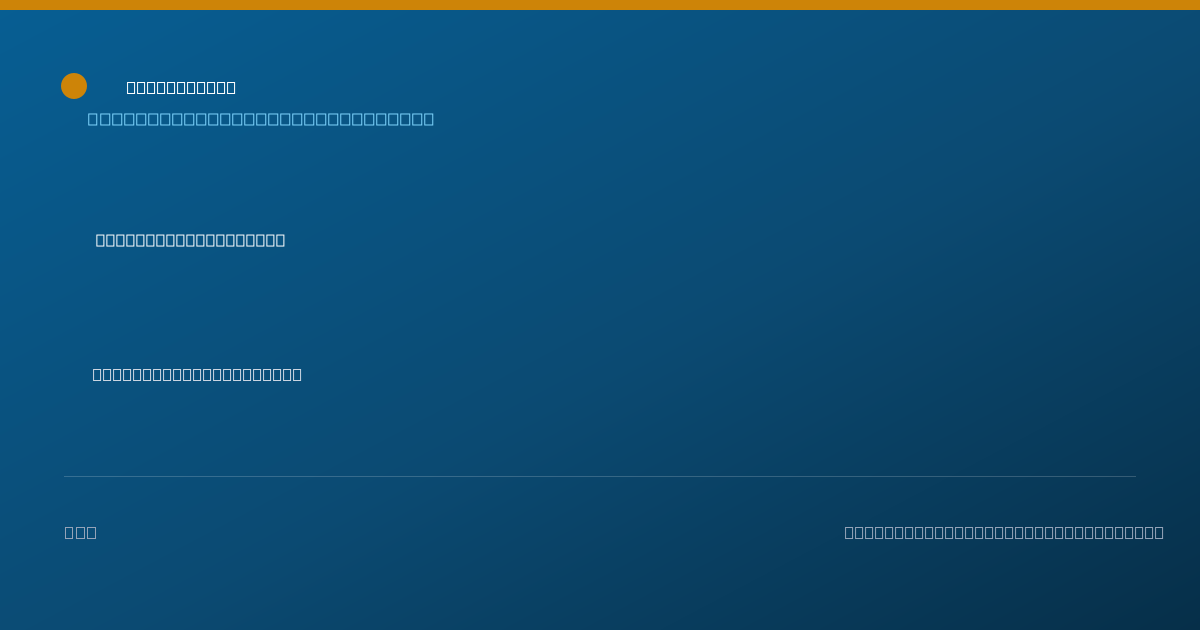
Task: Click the short footer text at bottom left
Action: pyautogui.click(x=81, y=533)
